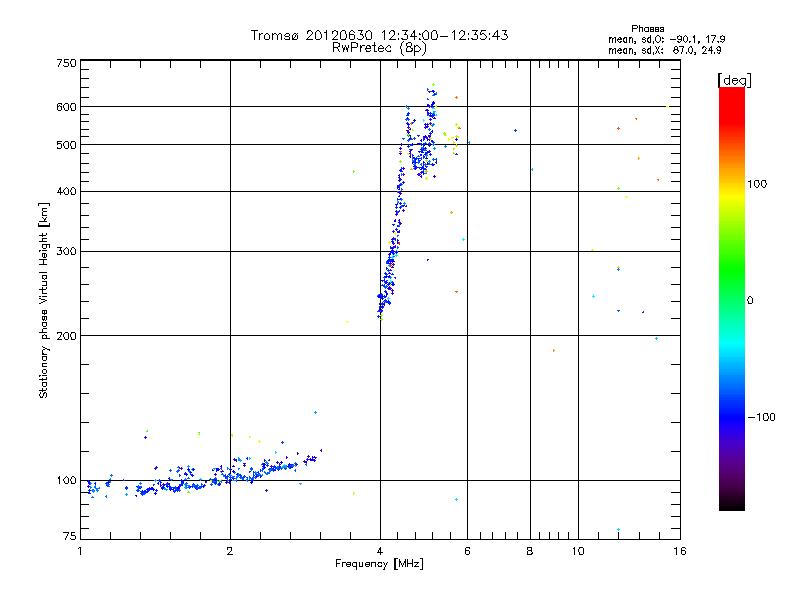
Task: Click the y-axis tick label "75"
Action: pyautogui.click(x=70, y=536)
